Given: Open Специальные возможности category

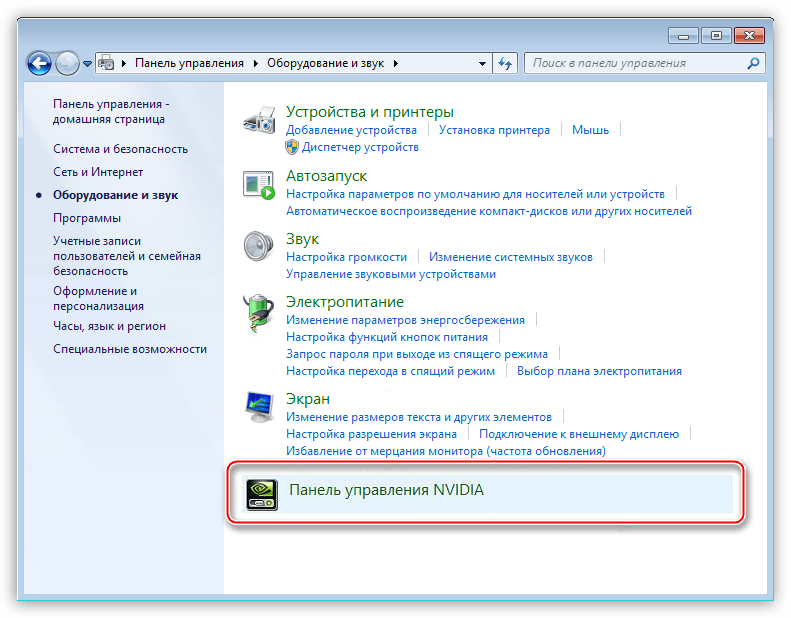Looking at the screenshot, I should [x=130, y=349].
